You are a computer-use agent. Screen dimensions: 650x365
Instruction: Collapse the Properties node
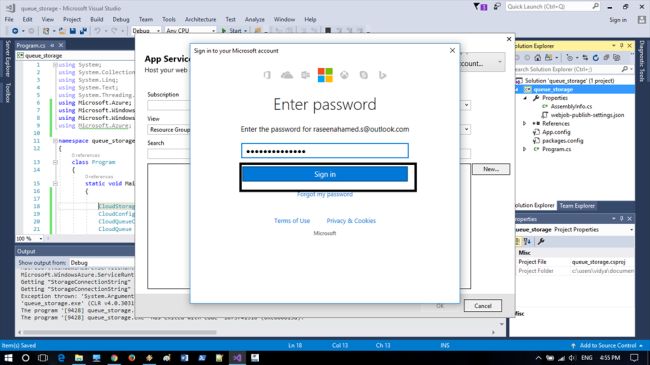(525, 98)
